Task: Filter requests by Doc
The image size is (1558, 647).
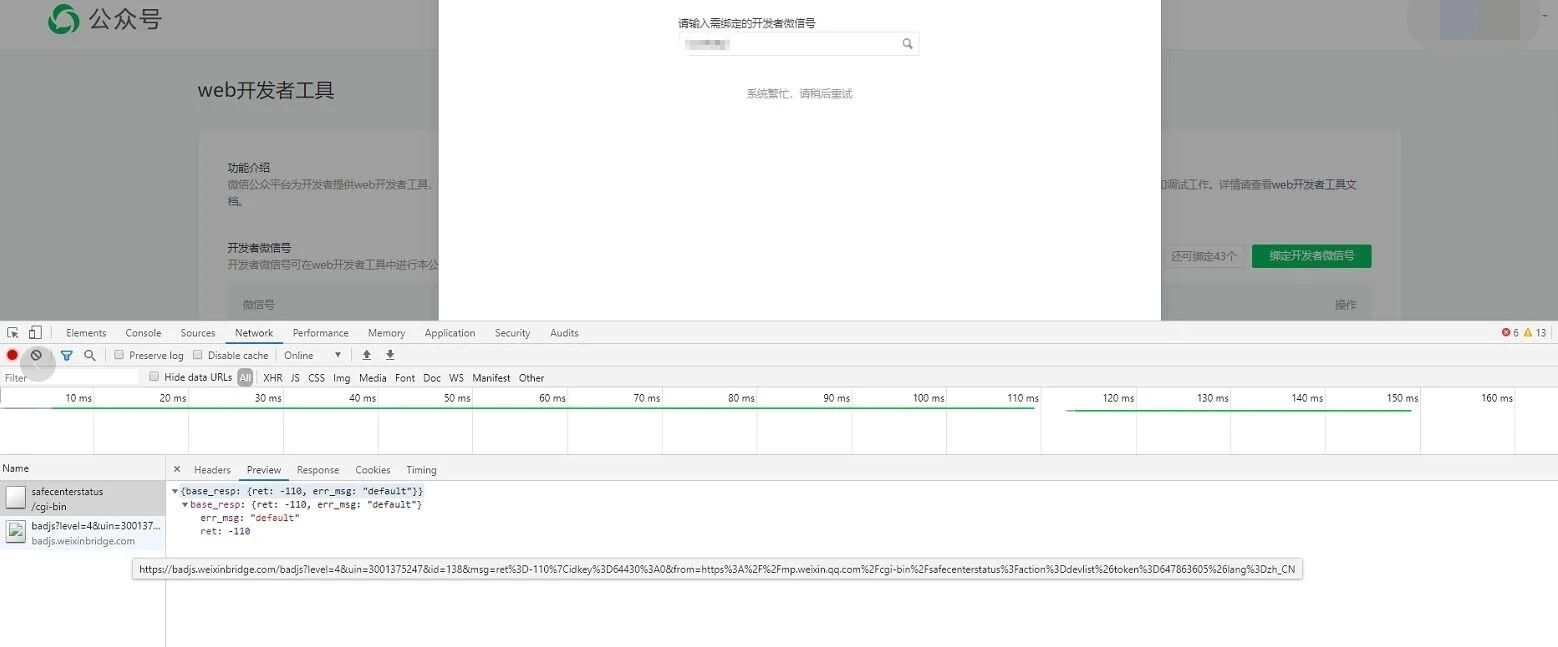Action: (432, 378)
